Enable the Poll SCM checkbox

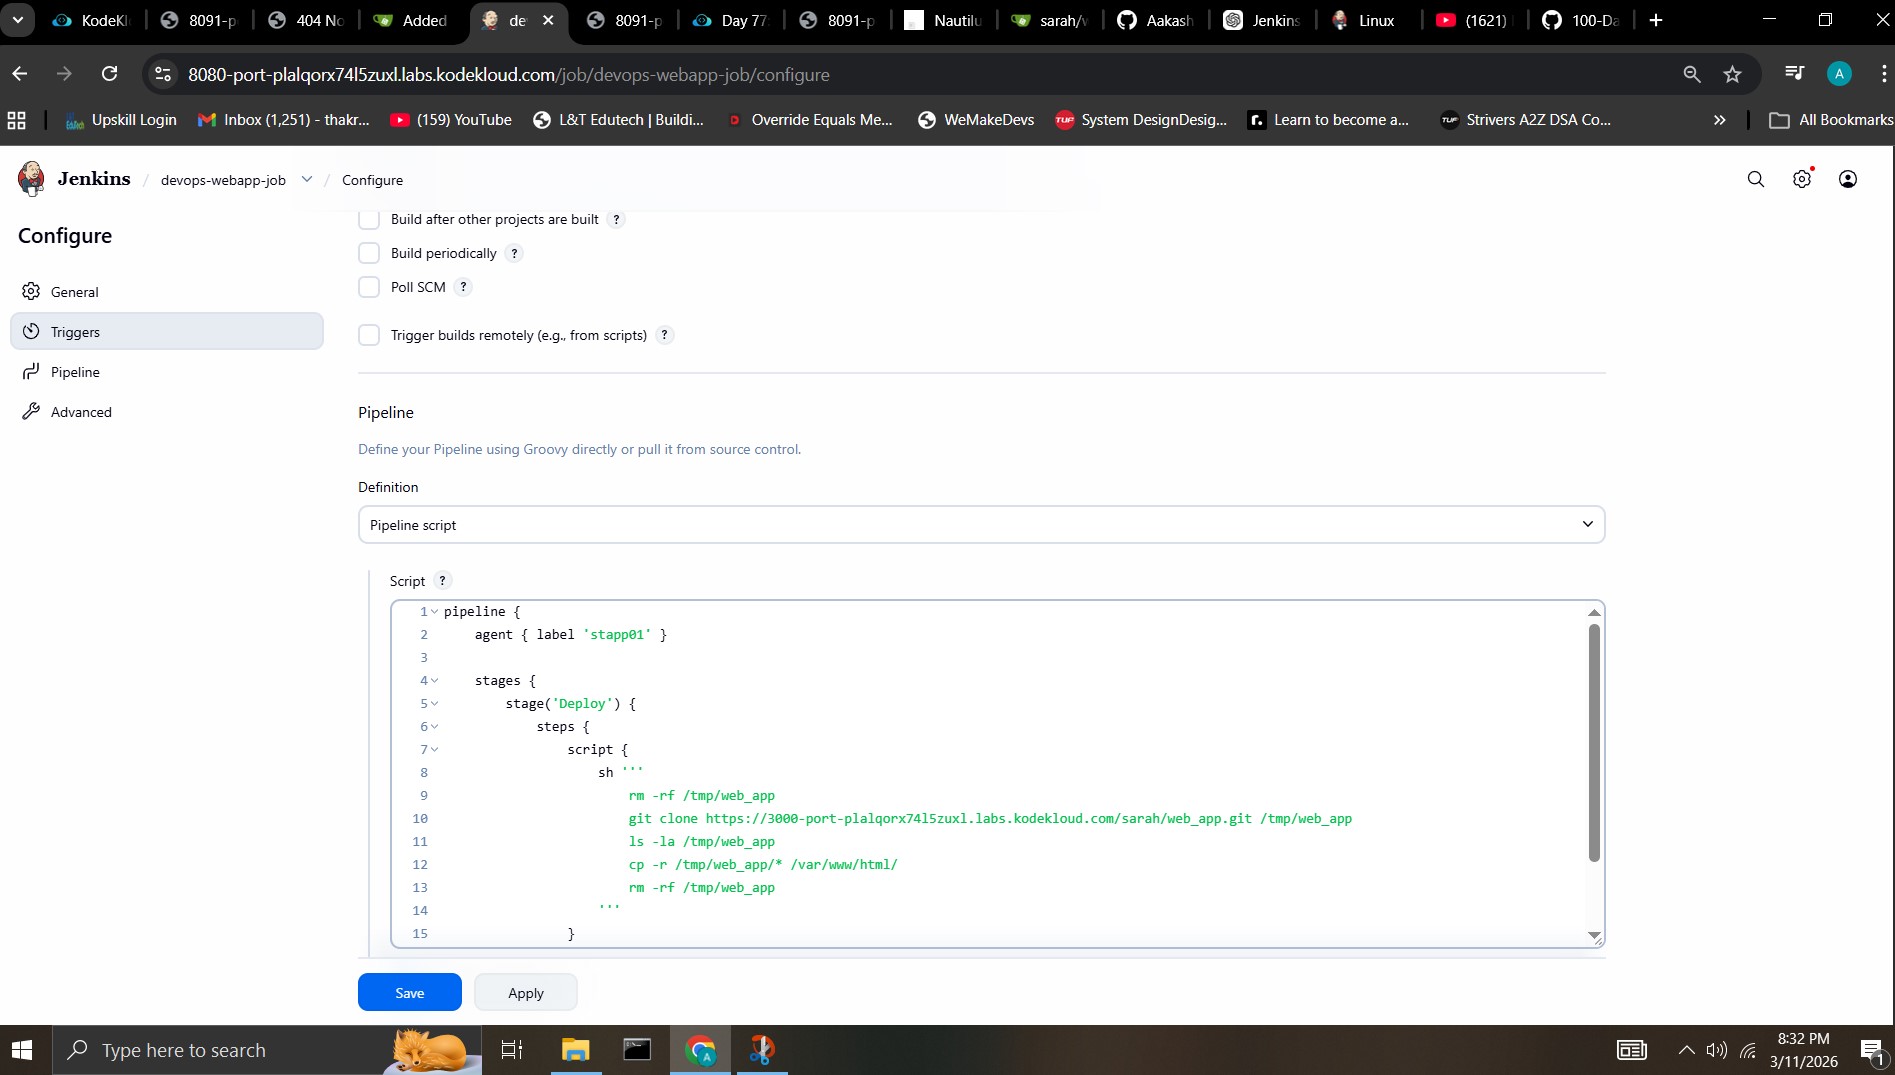369,287
